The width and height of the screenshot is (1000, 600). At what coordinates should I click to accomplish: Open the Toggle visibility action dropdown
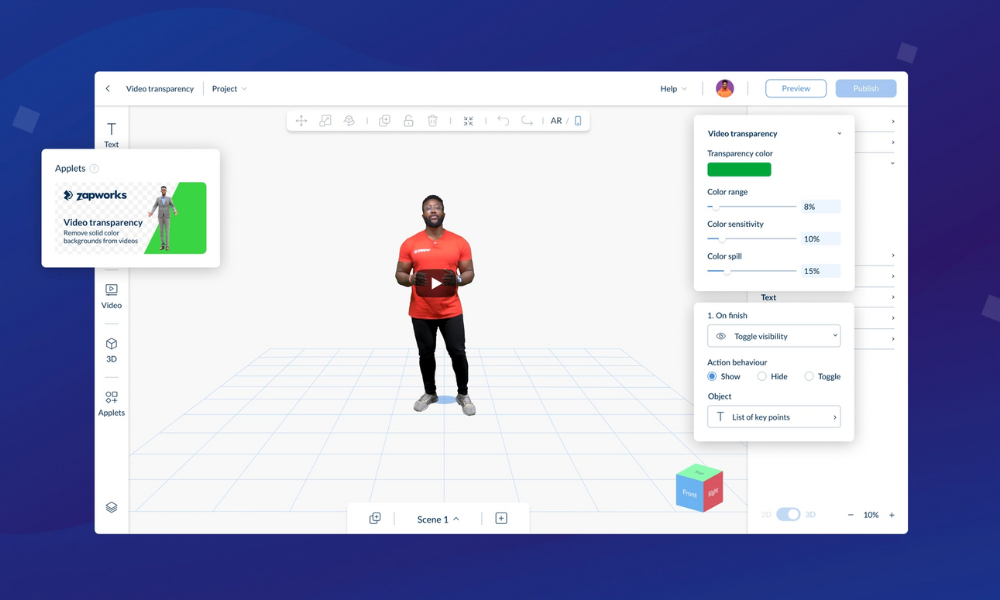774,336
